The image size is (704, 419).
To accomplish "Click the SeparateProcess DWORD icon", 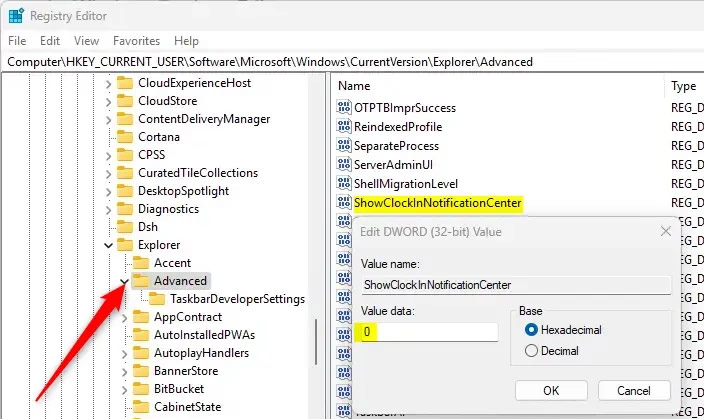I will 344,145.
